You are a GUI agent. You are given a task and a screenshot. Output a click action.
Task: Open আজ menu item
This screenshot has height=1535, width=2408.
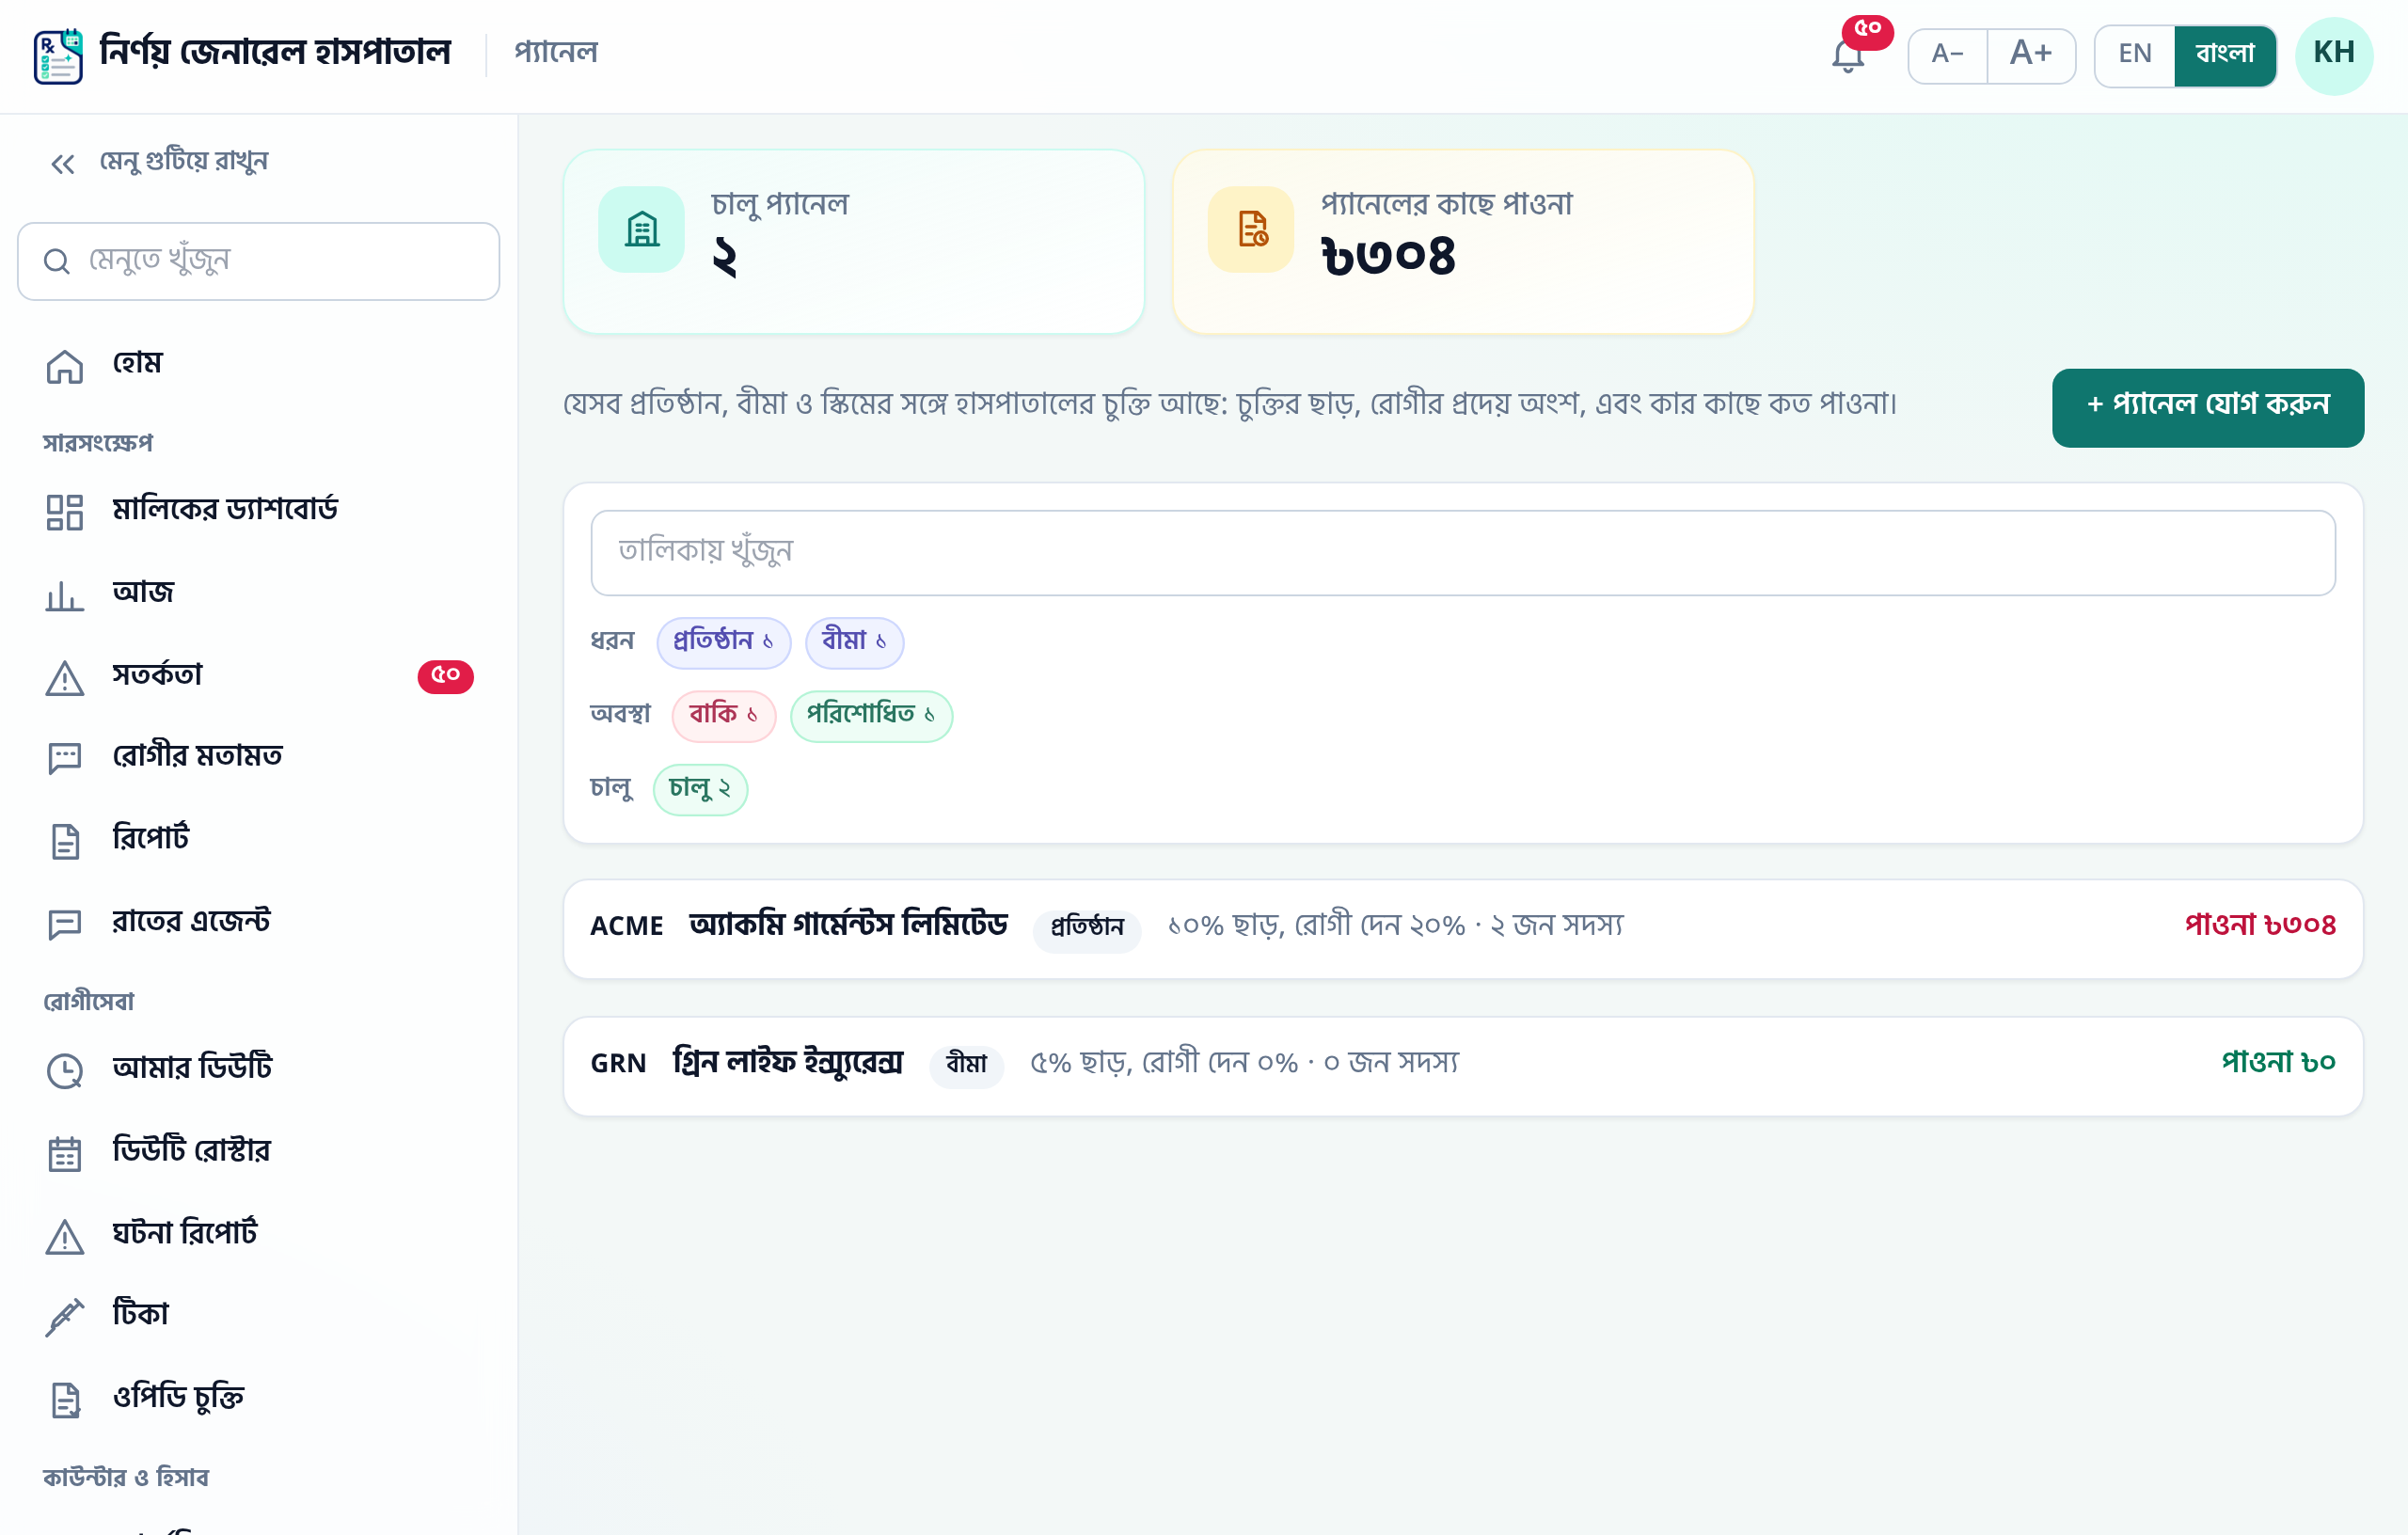point(258,594)
